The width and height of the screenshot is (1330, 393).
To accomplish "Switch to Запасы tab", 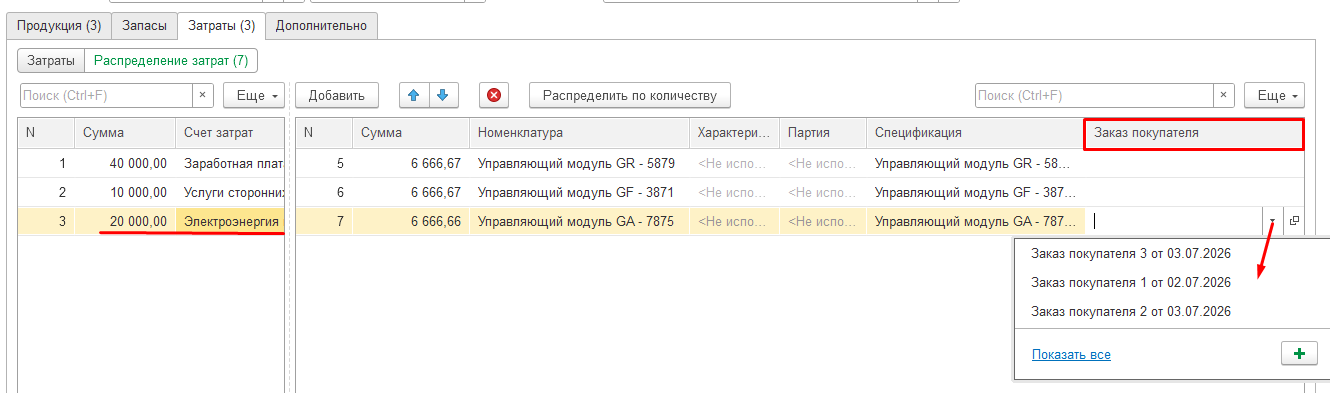I will pyautogui.click(x=144, y=25).
